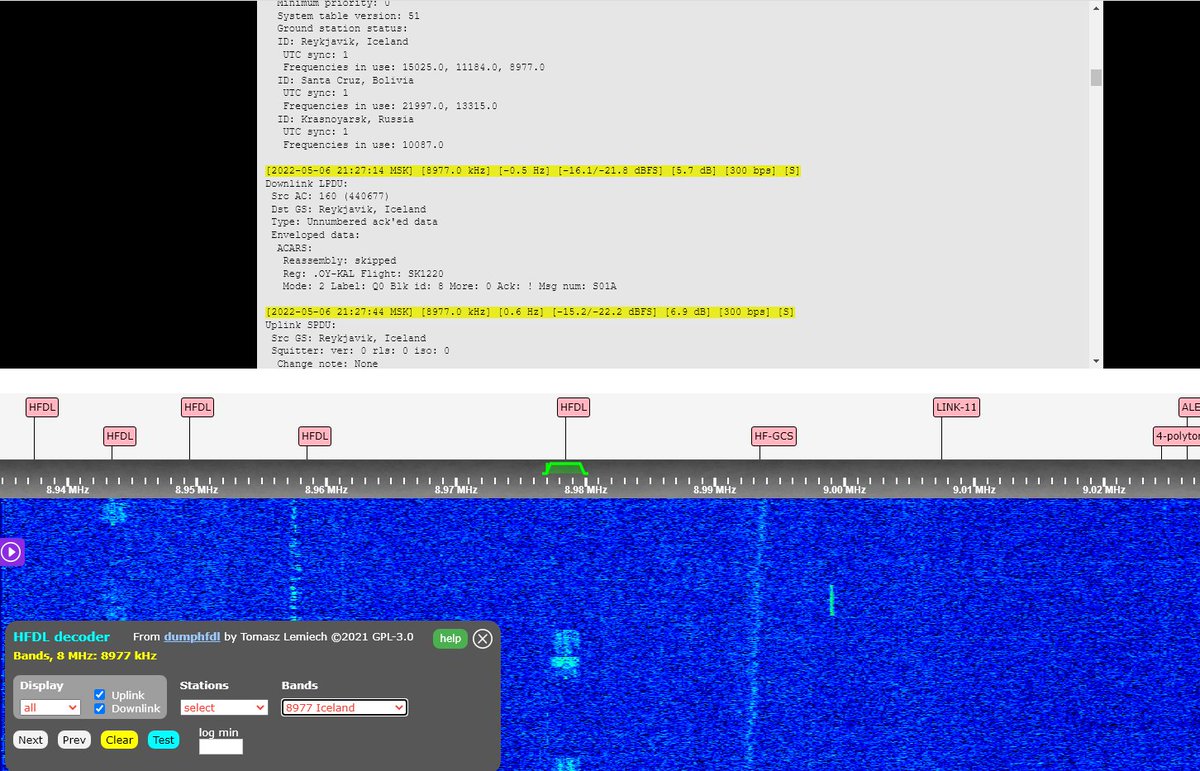The height and width of the screenshot is (771, 1200).
Task: Click 8.96 MHz on frequency scale
Action: 325,490
